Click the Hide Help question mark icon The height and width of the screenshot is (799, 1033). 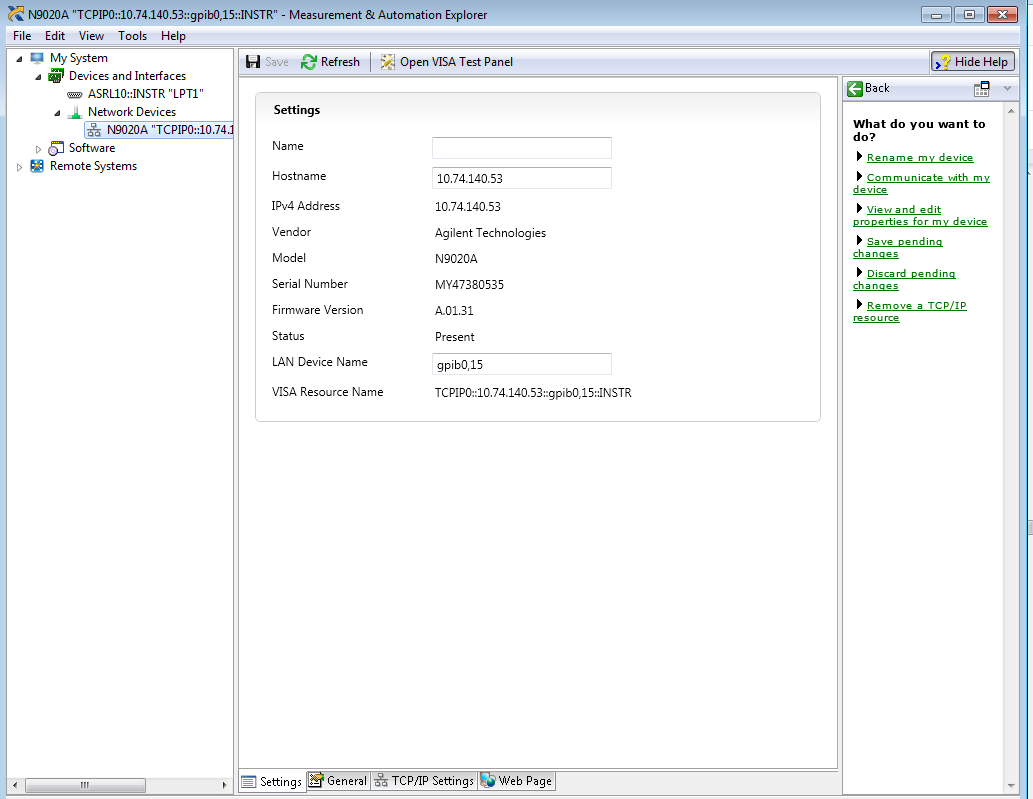[943, 63]
